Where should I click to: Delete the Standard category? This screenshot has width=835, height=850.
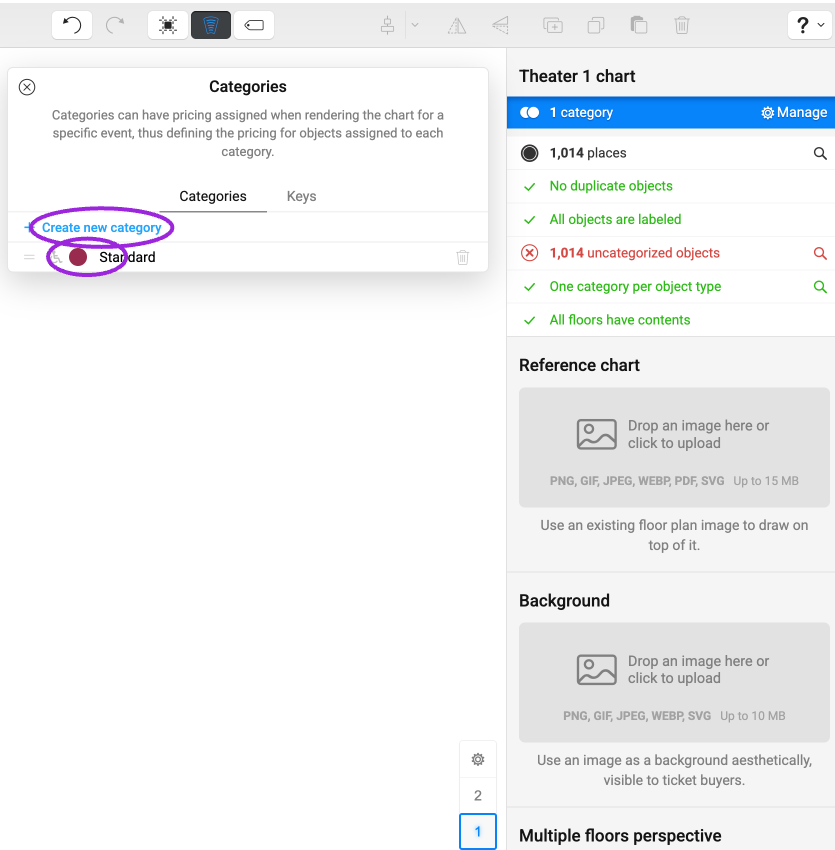[463, 257]
